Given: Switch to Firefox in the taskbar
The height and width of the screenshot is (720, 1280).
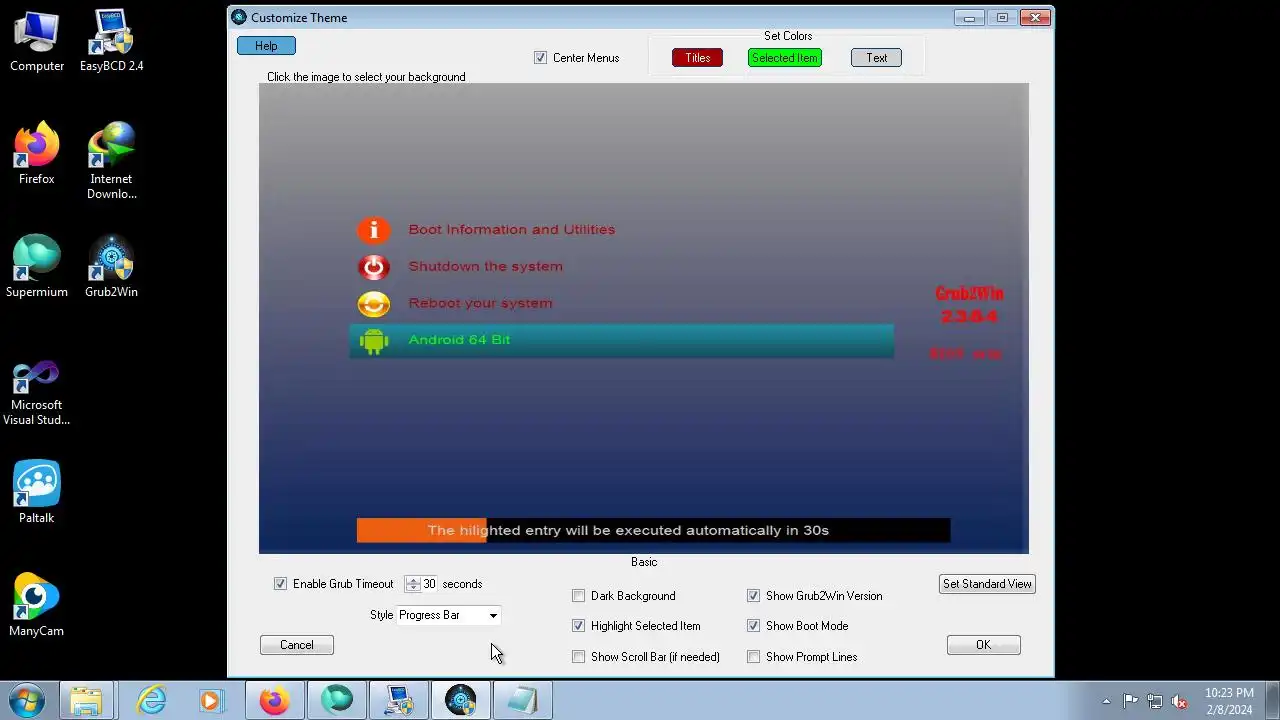Looking at the screenshot, I should pyautogui.click(x=273, y=700).
